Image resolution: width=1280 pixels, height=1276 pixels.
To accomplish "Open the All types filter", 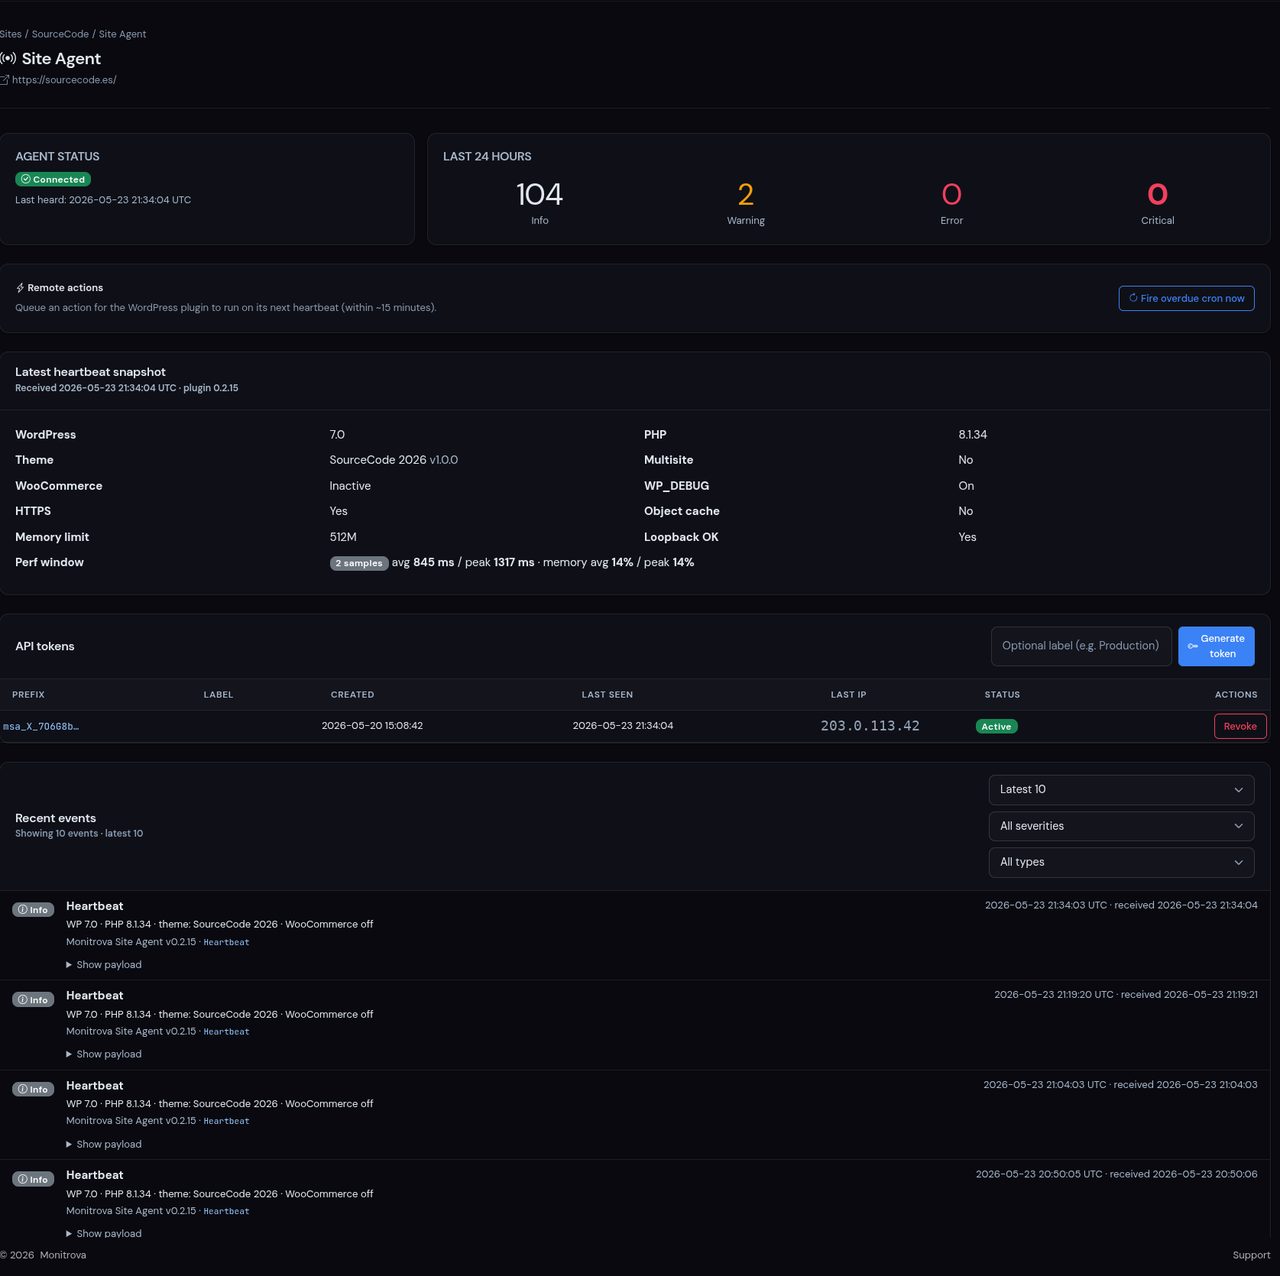I will (1121, 862).
